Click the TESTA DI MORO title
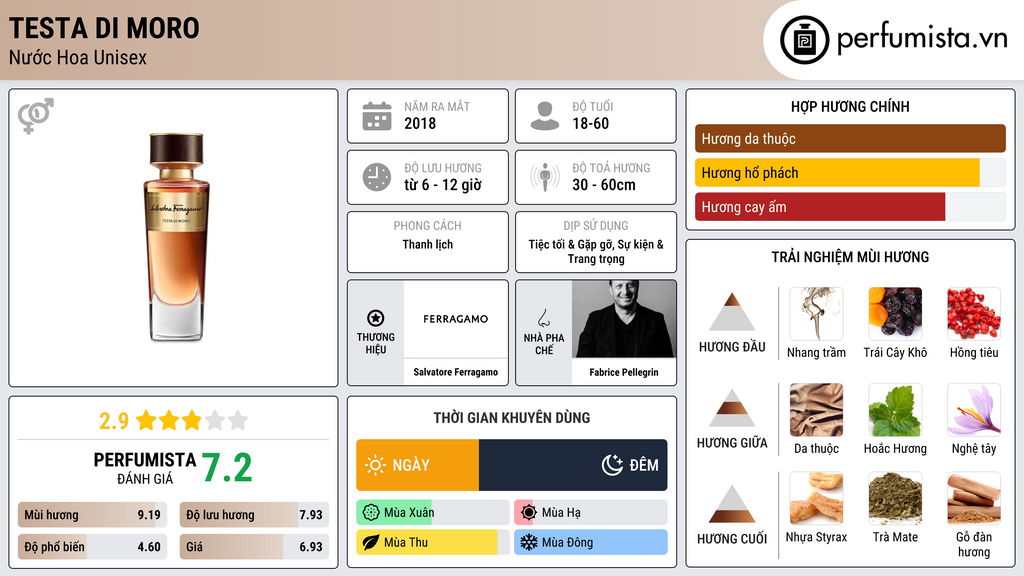This screenshot has height=576, width=1024. click(x=104, y=29)
